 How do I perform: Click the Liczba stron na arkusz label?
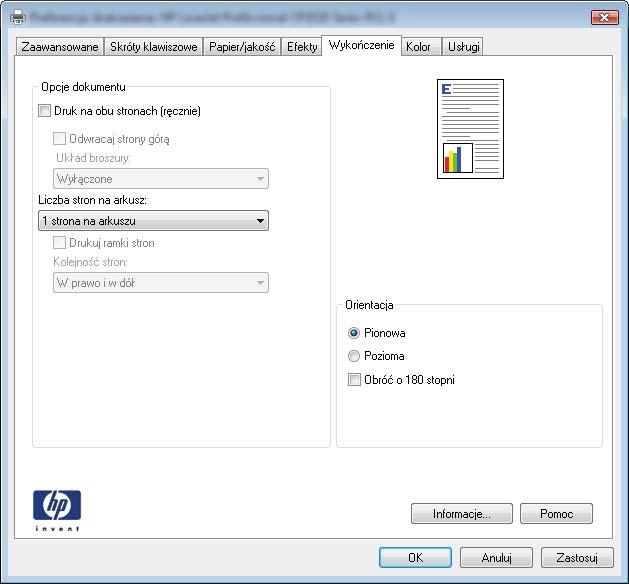click(x=92, y=200)
